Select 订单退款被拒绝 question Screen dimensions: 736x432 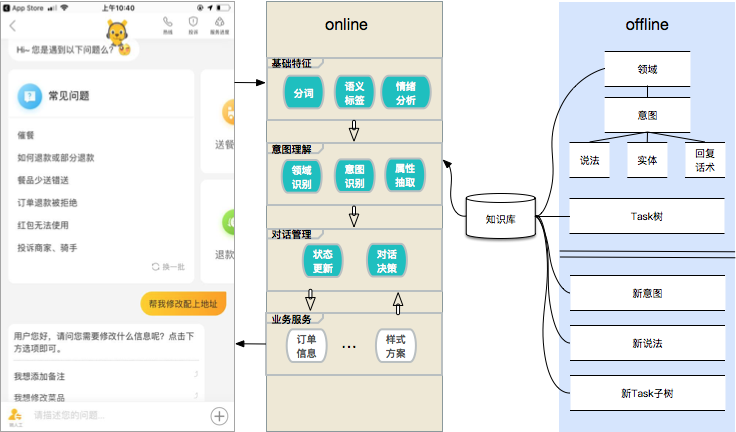pos(47,203)
